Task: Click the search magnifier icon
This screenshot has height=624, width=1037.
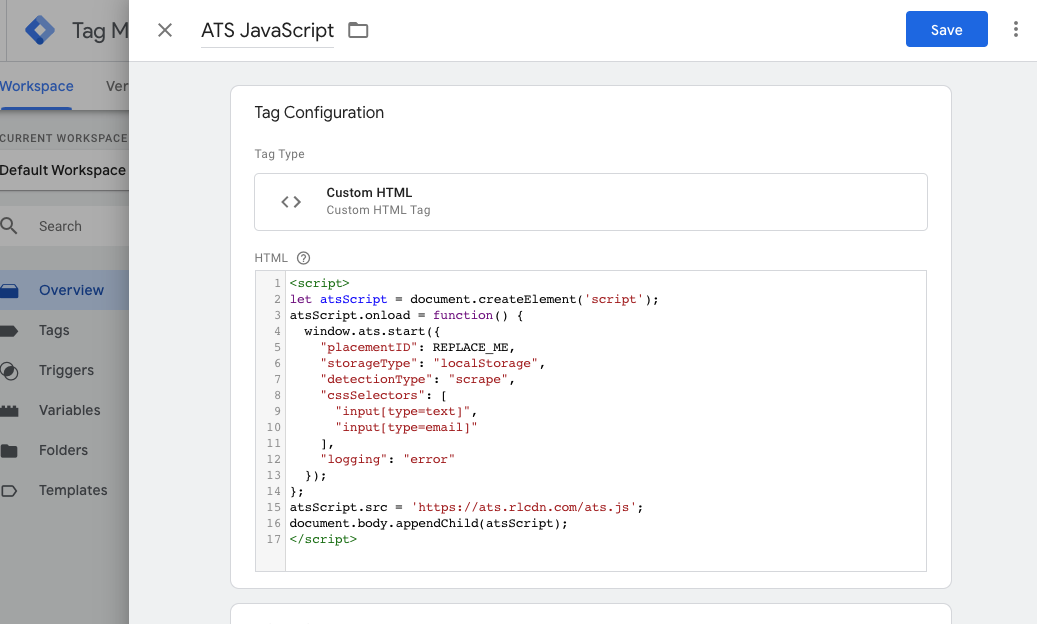Action: pyautogui.click(x=9, y=226)
